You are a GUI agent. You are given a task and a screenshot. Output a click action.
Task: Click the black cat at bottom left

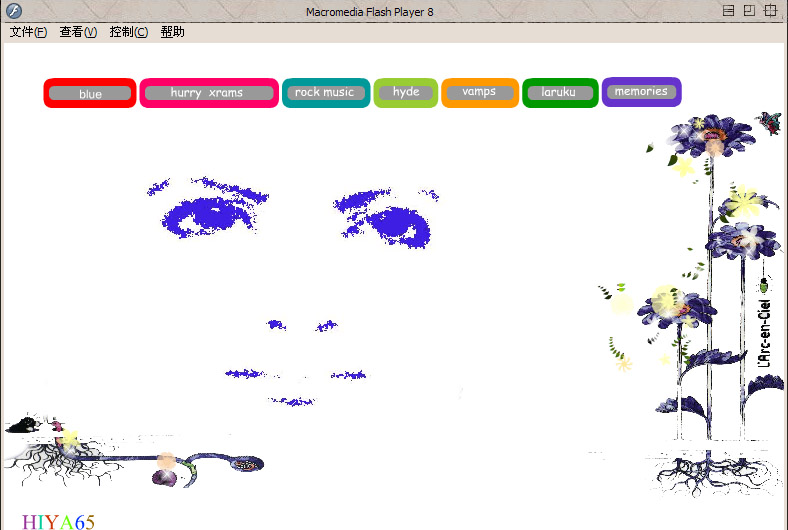[23, 425]
